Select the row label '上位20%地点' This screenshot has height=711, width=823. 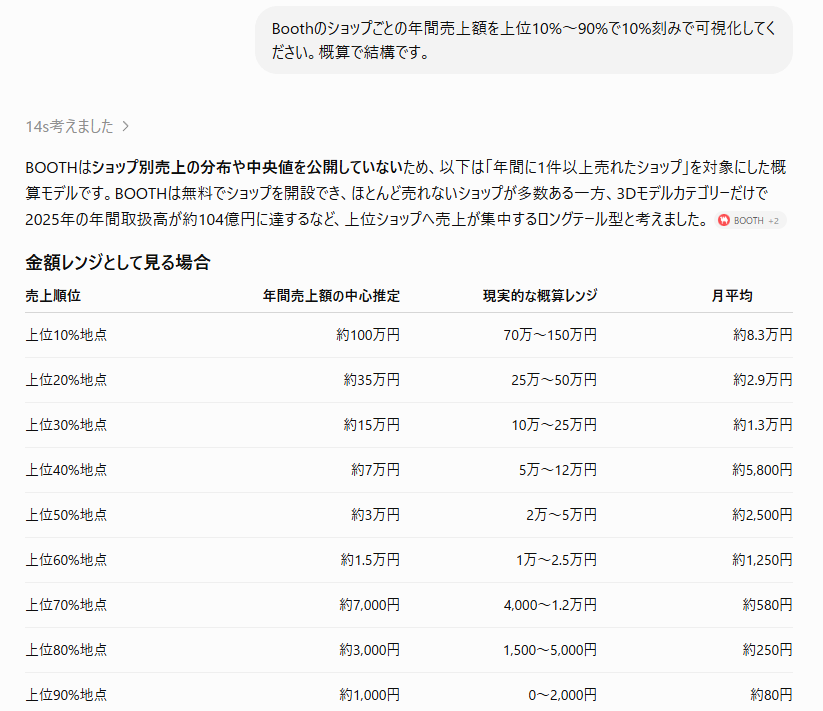[x=66, y=380]
